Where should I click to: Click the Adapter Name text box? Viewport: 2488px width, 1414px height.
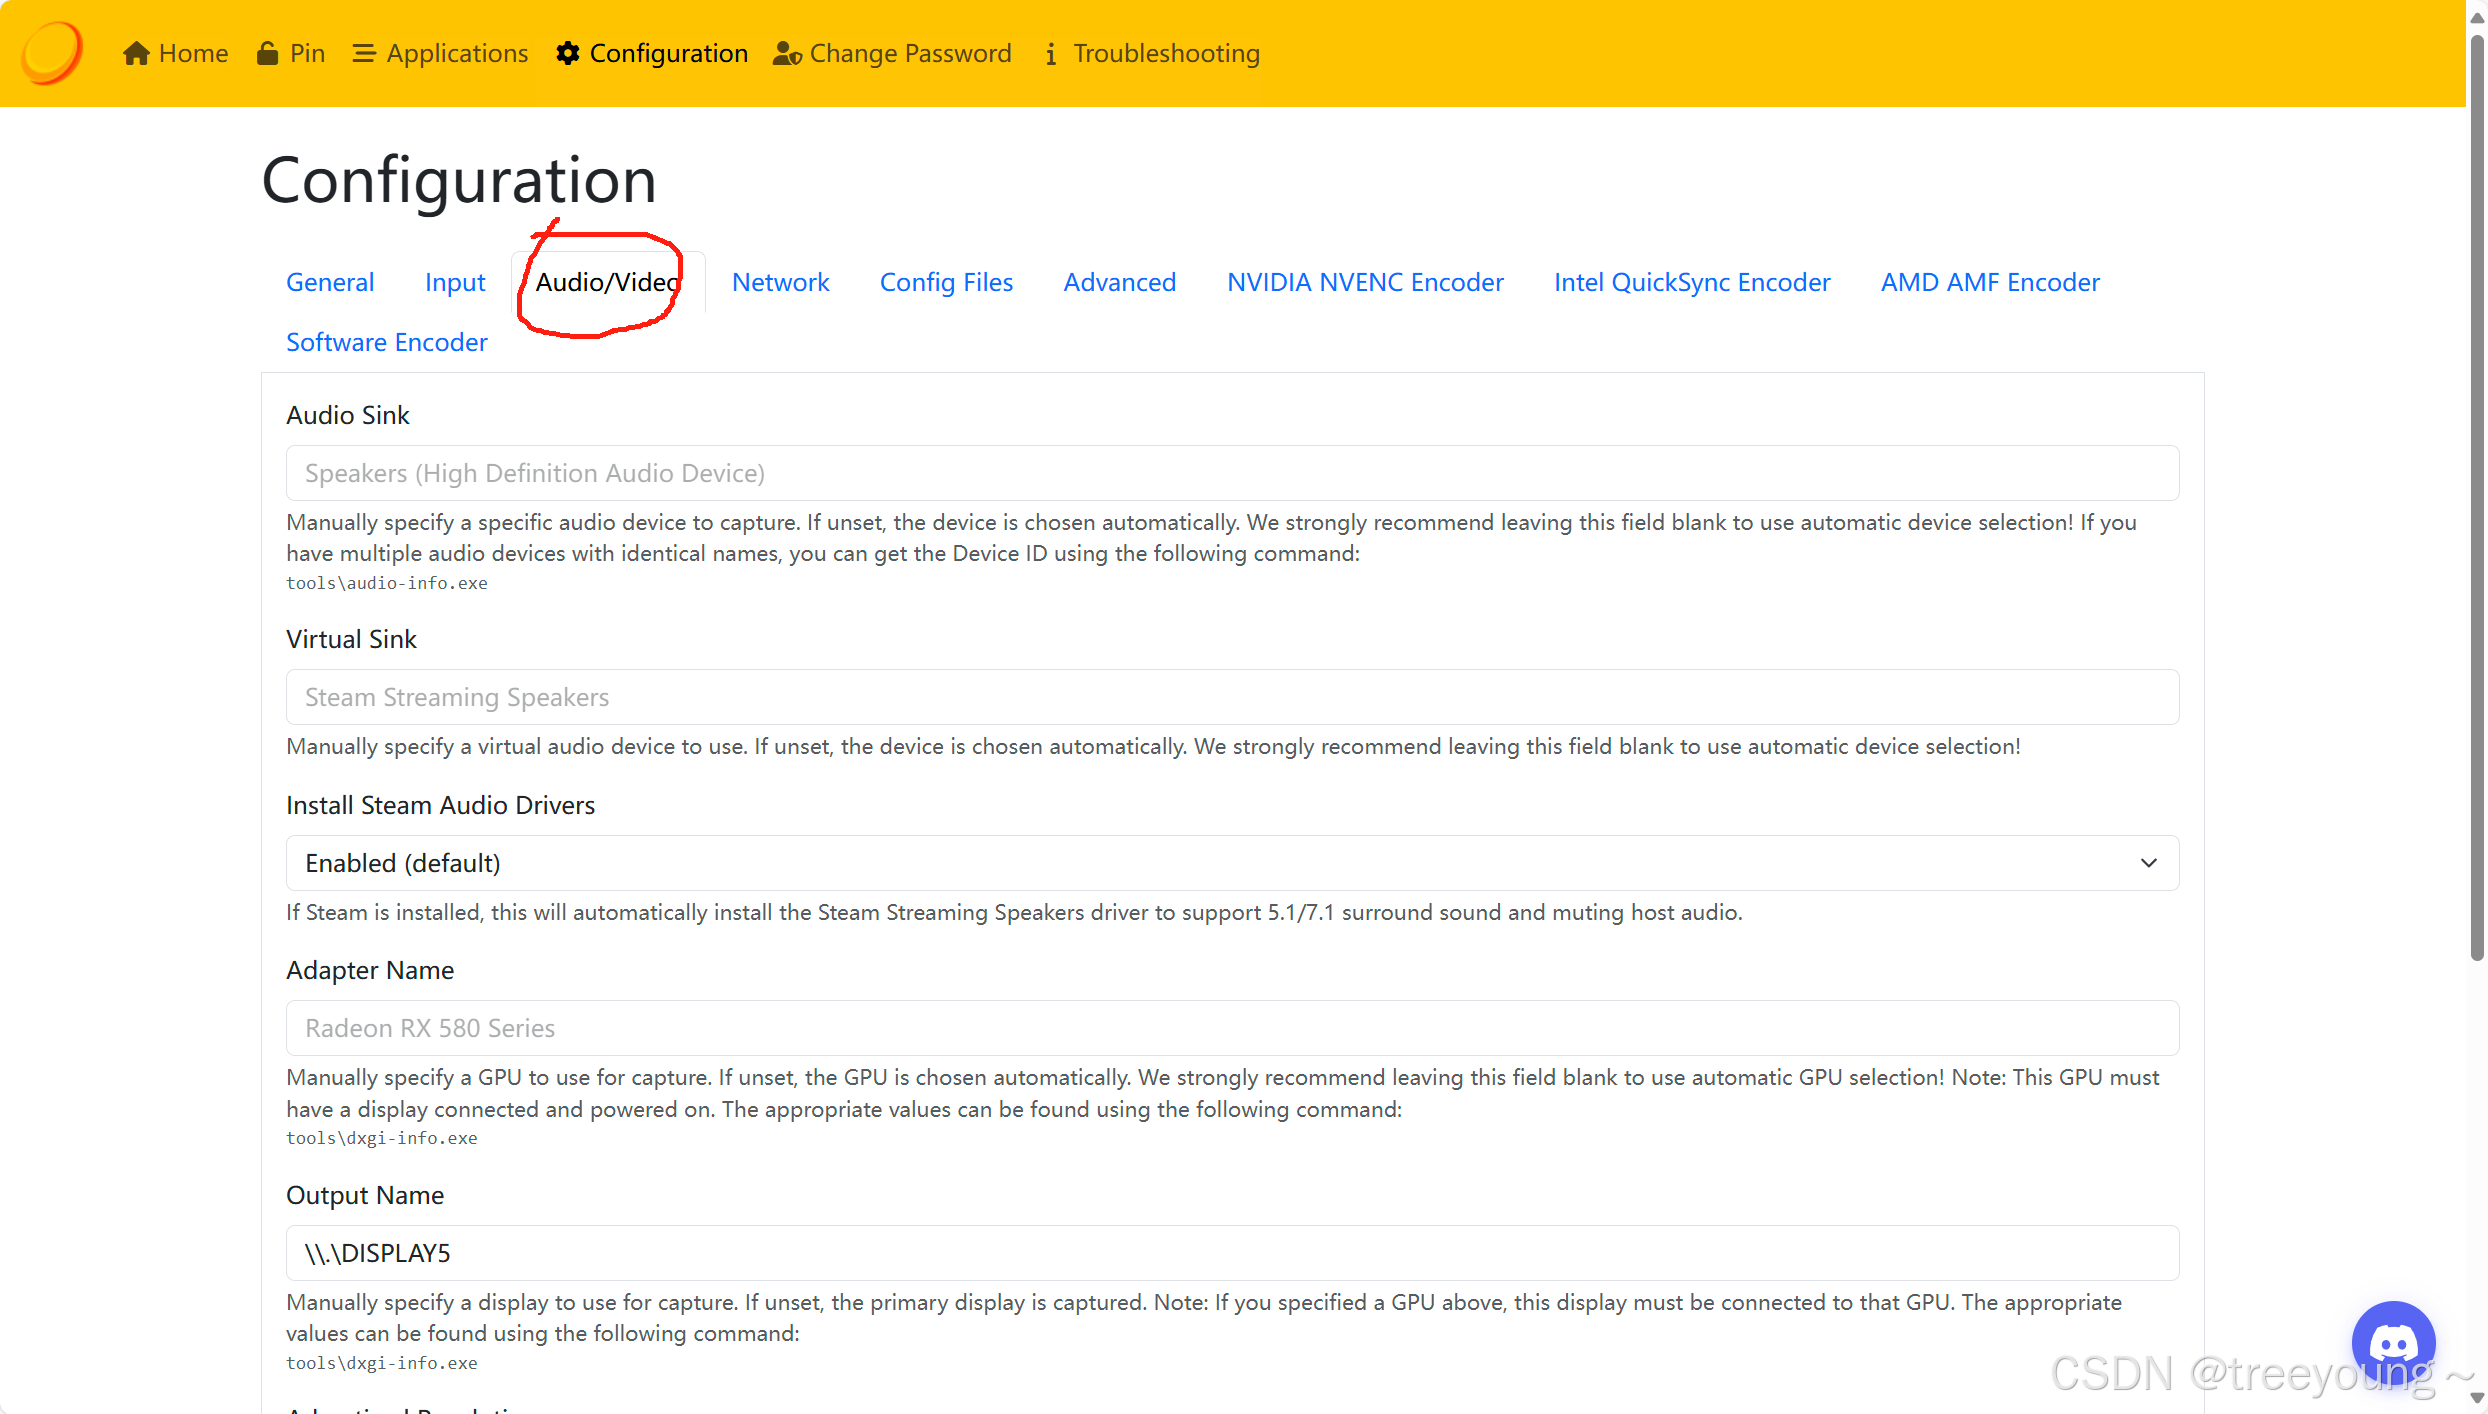1232,1028
